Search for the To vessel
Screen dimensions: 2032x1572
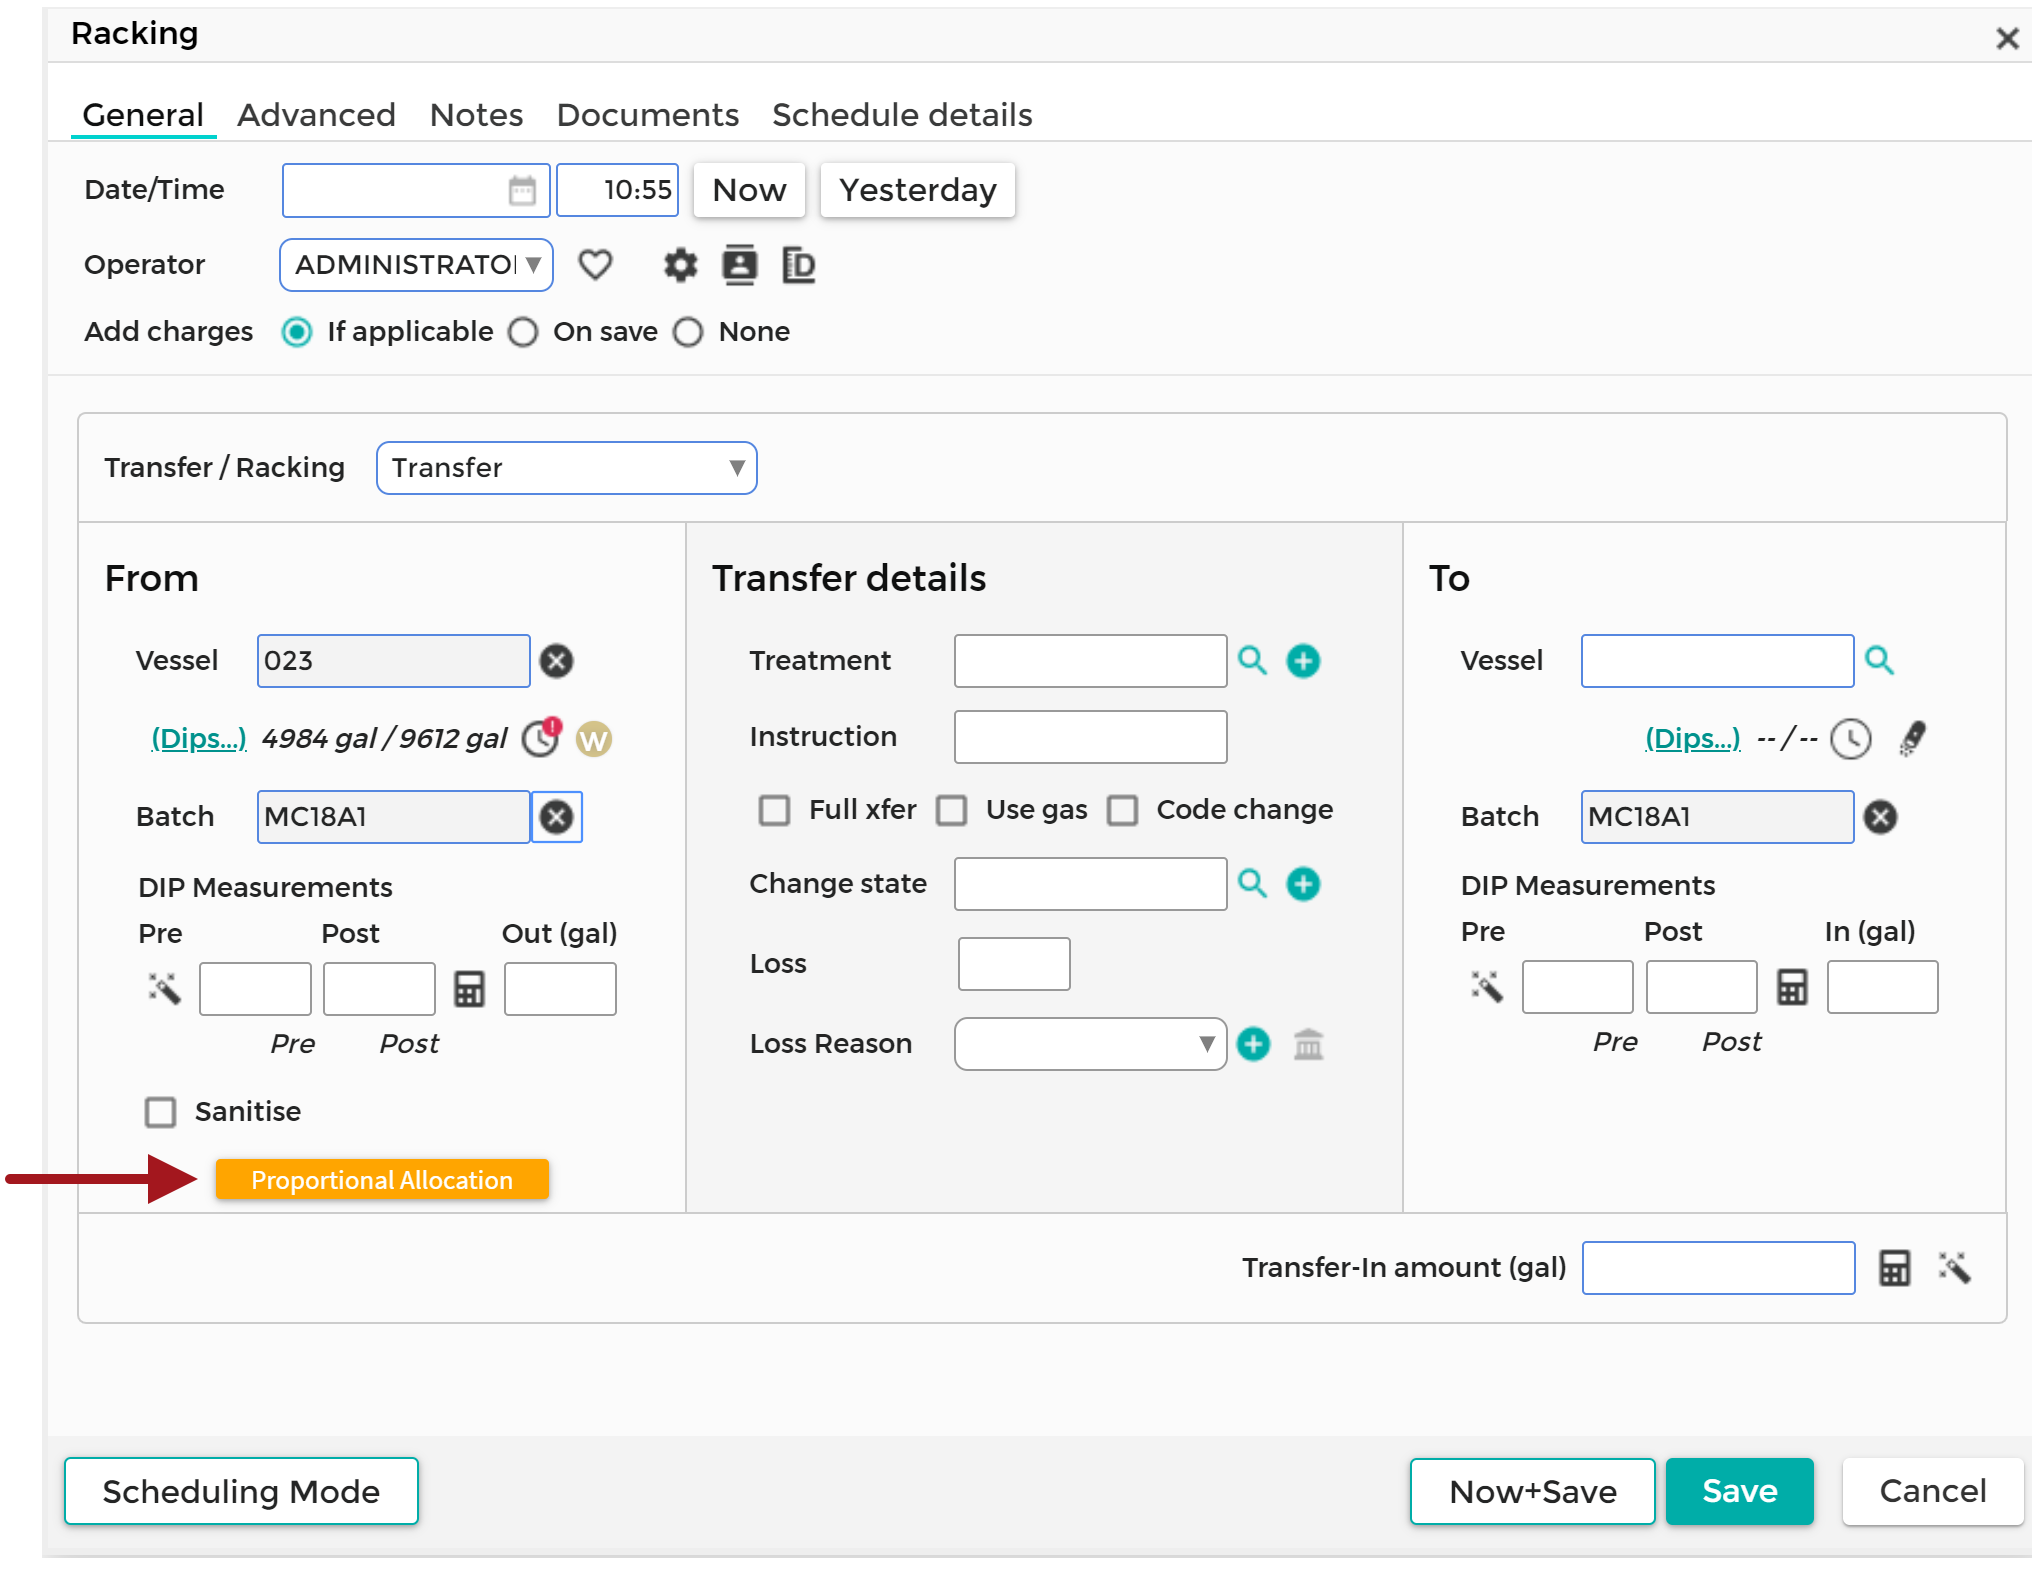pos(1880,660)
